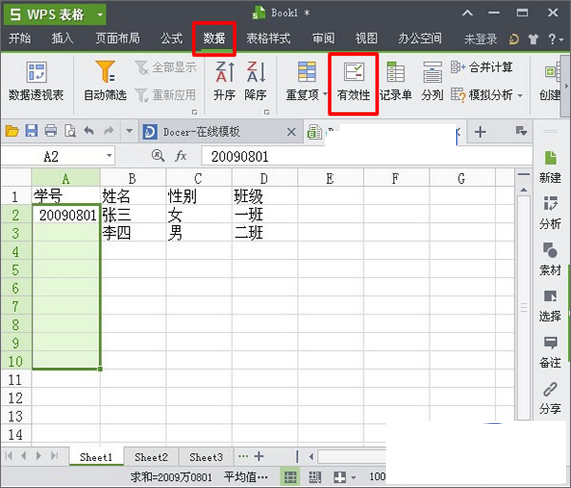The image size is (571, 488).
Task: Expand the 模拟分析 dropdown
Action: 520,95
